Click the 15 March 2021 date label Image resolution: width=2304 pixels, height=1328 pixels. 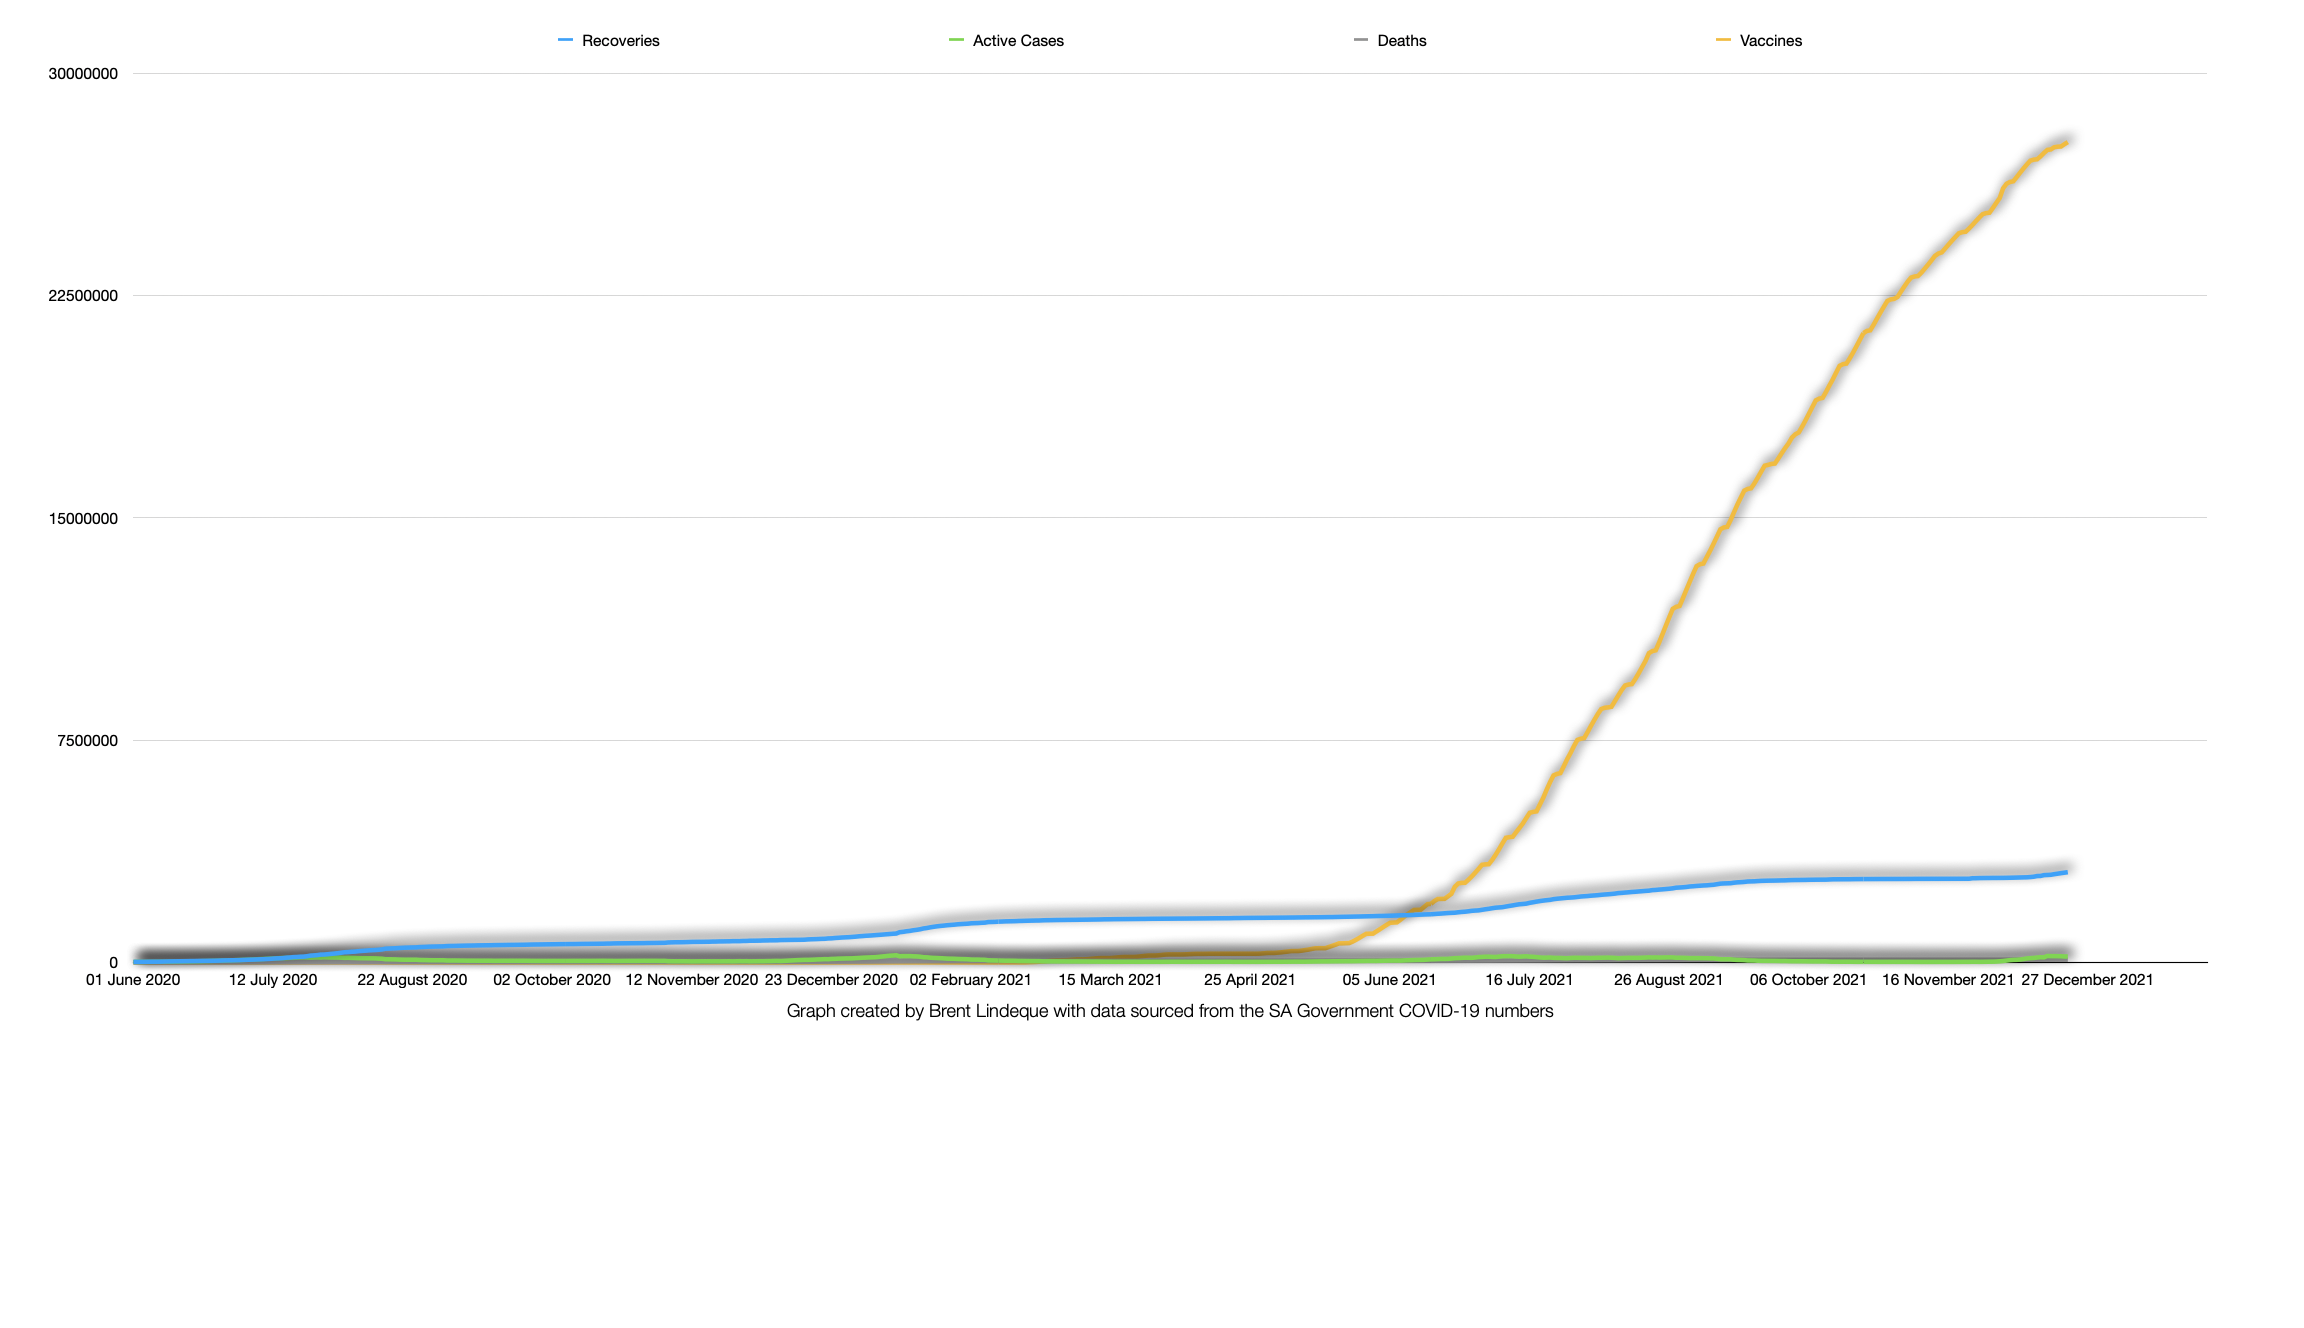coord(1110,980)
